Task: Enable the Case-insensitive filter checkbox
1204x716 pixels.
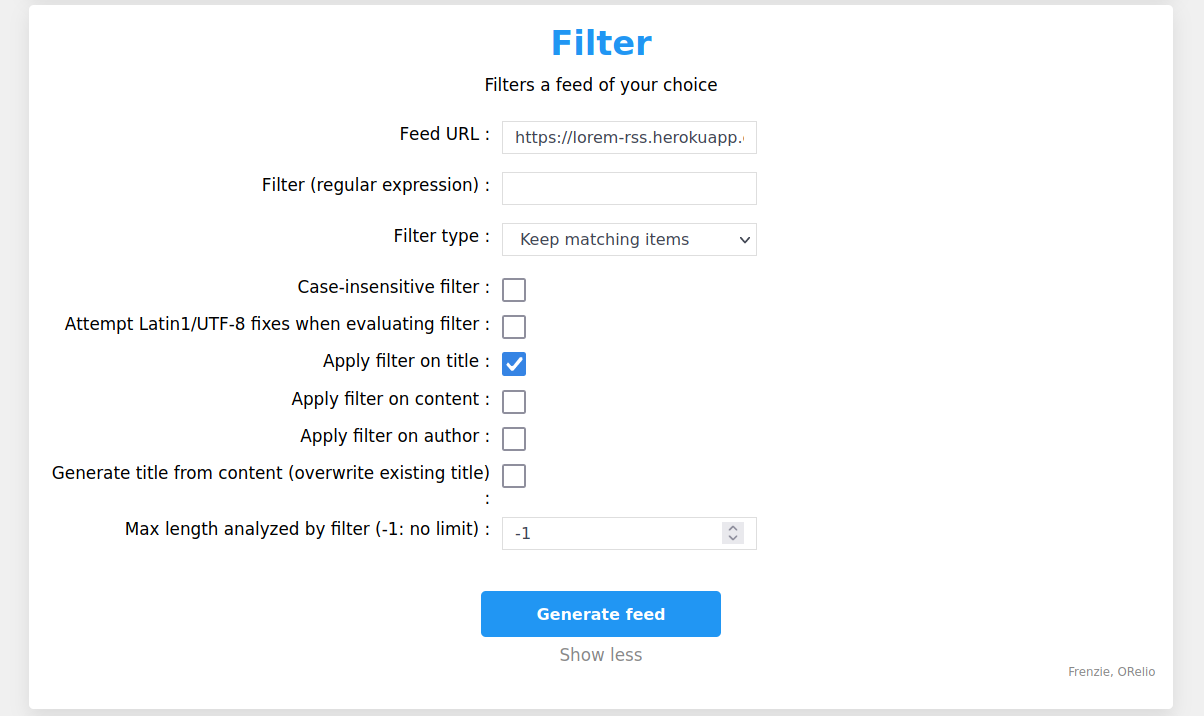Action: (514, 290)
